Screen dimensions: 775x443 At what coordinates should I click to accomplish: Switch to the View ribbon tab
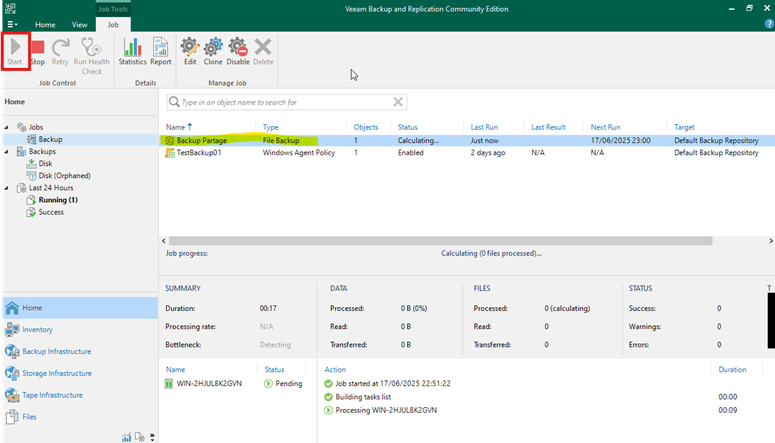(x=78, y=24)
